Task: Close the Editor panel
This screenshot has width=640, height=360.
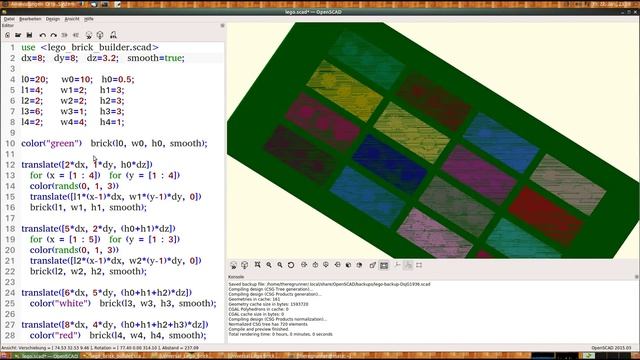Action: tap(222, 25)
